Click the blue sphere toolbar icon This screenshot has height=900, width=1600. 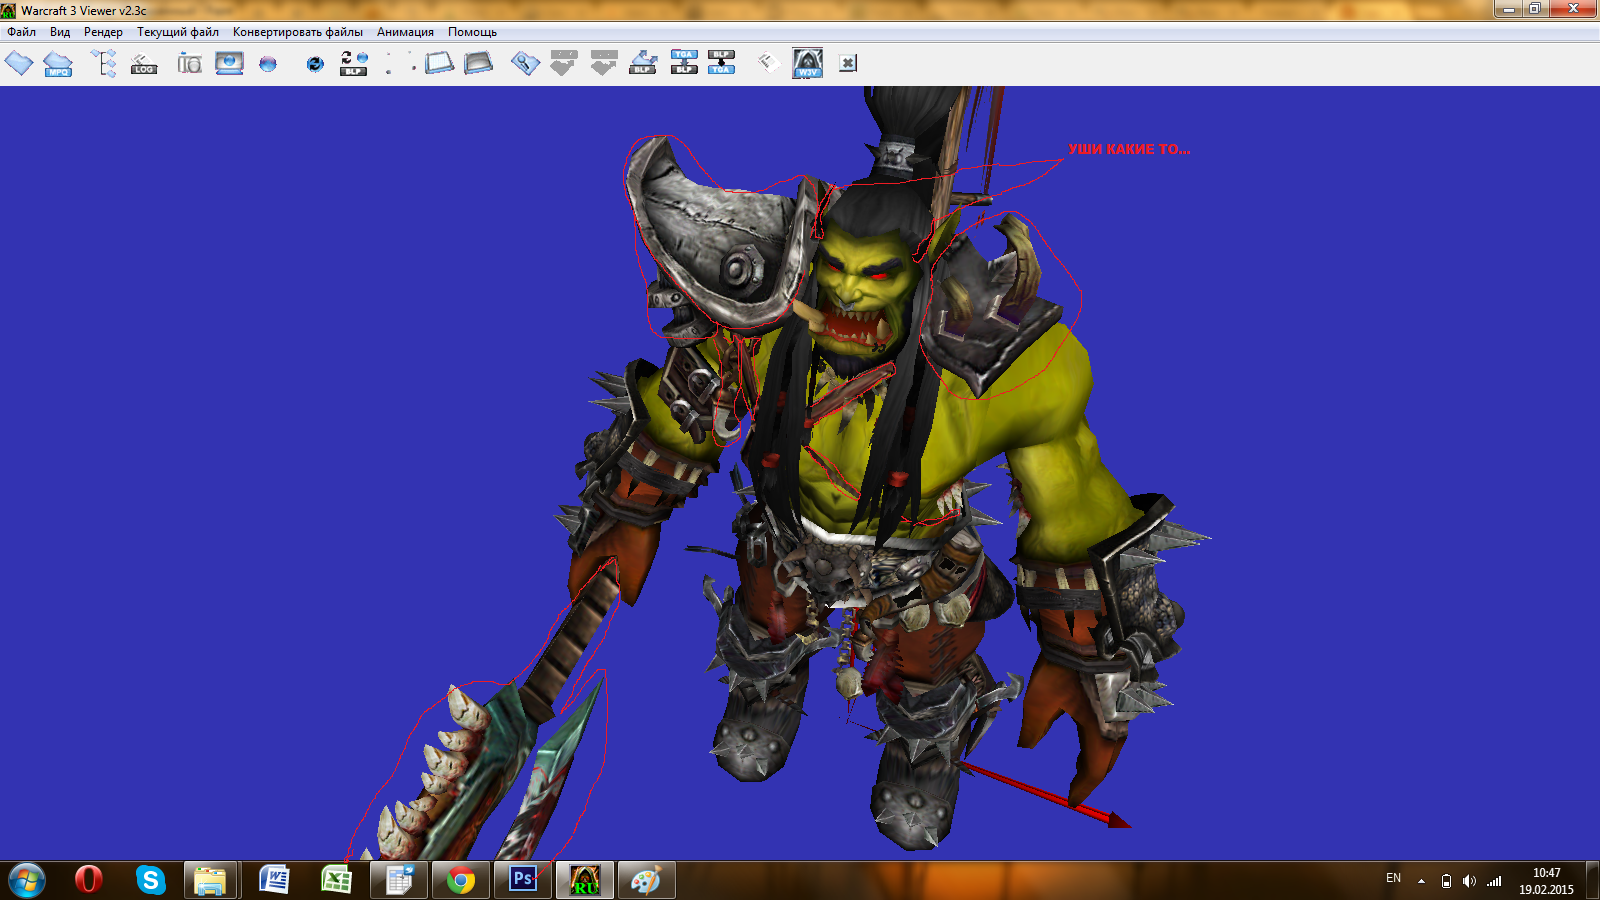[x=268, y=64]
